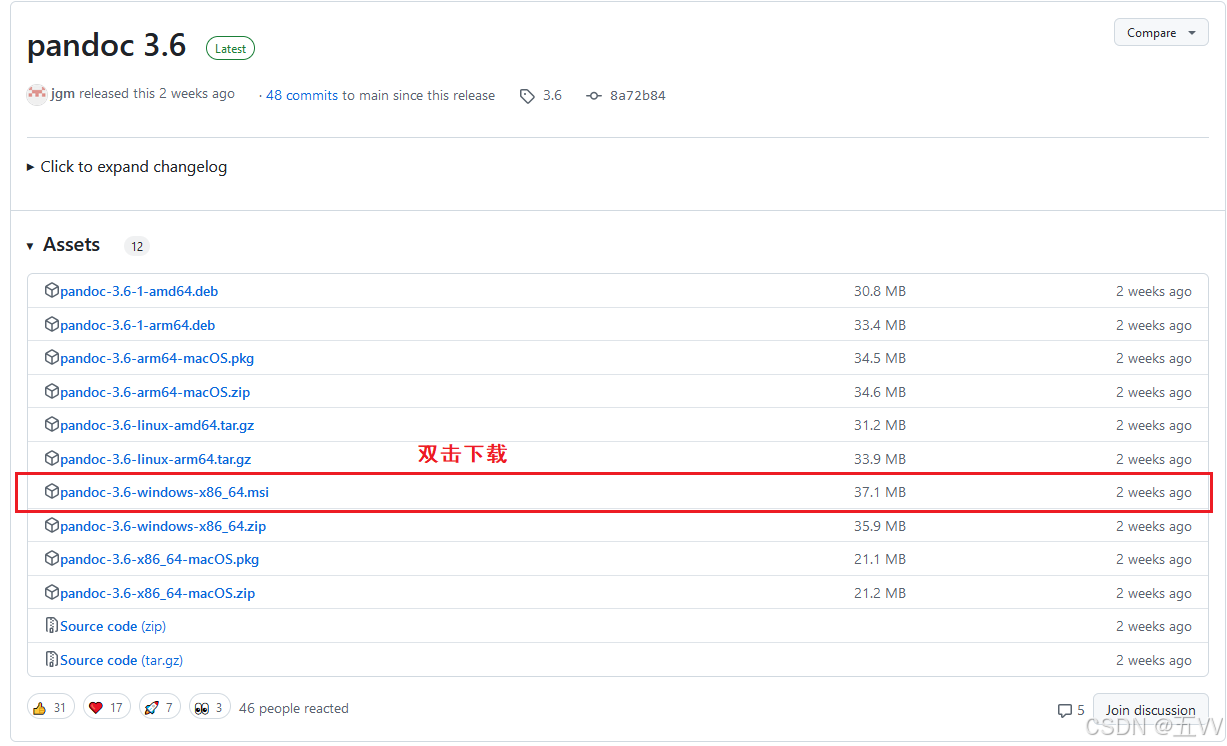Download pandoc-3.6-1-arm64.deb

point(137,325)
